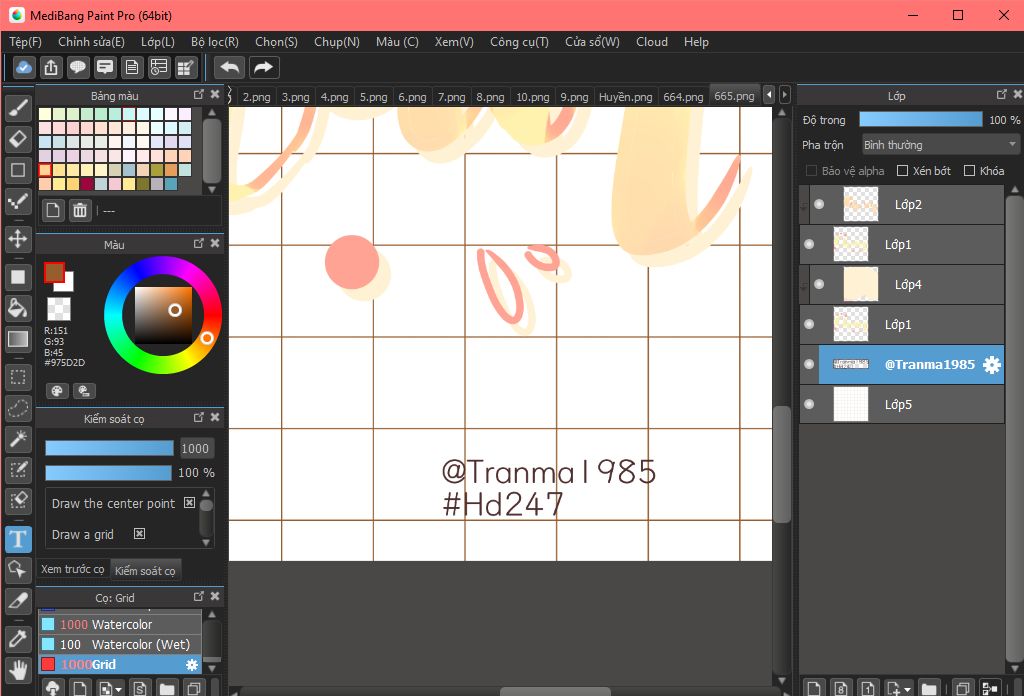Hide the Lớp5 layer

point(809,404)
